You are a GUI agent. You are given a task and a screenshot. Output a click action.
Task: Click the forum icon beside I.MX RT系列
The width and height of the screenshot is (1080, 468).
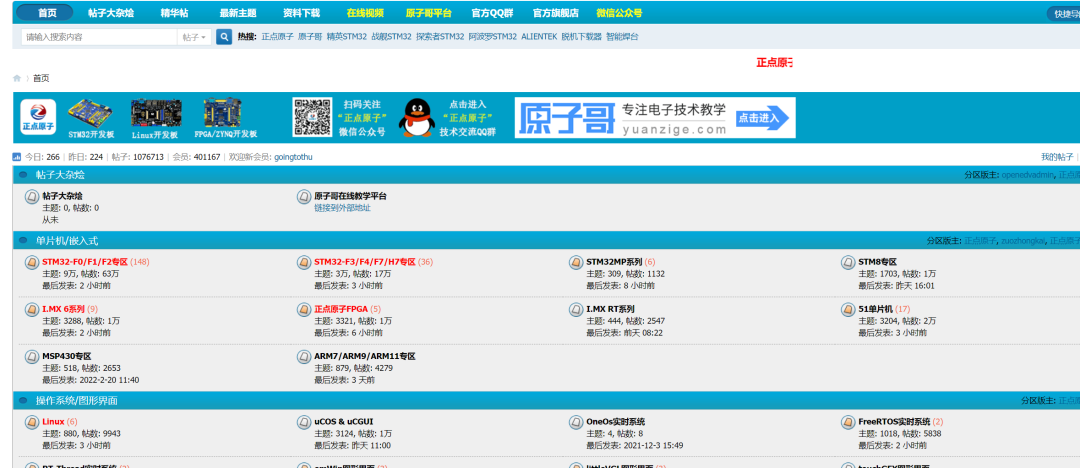point(576,309)
